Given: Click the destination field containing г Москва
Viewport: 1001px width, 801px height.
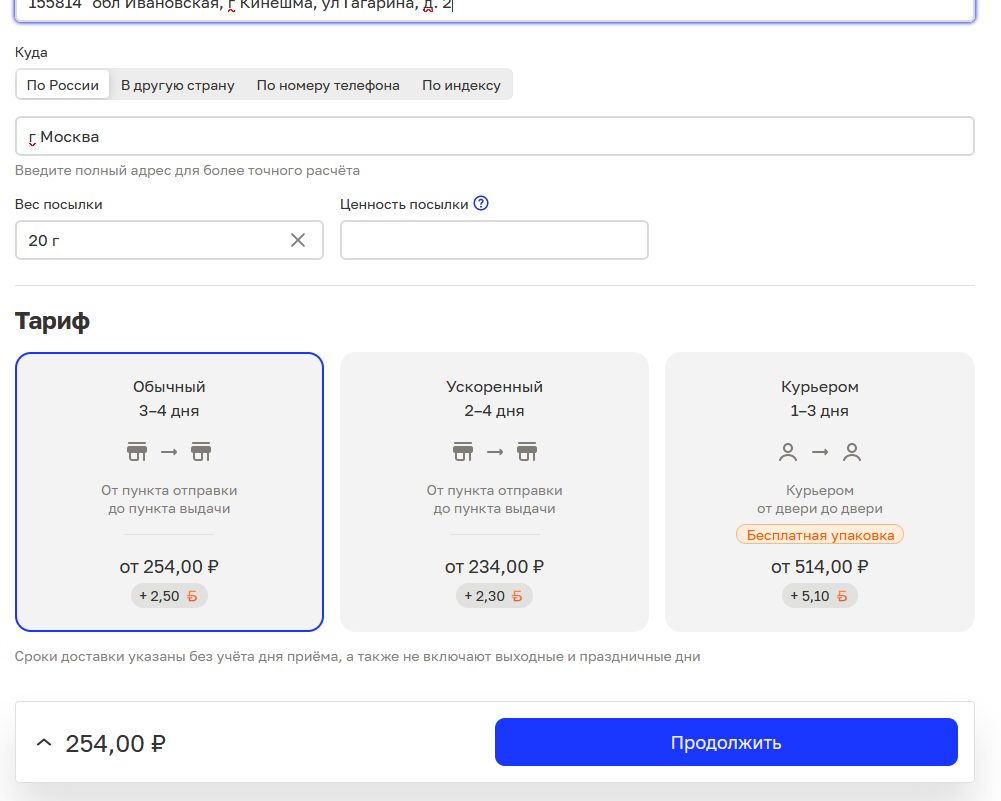Looking at the screenshot, I should click(x=494, y=137).
